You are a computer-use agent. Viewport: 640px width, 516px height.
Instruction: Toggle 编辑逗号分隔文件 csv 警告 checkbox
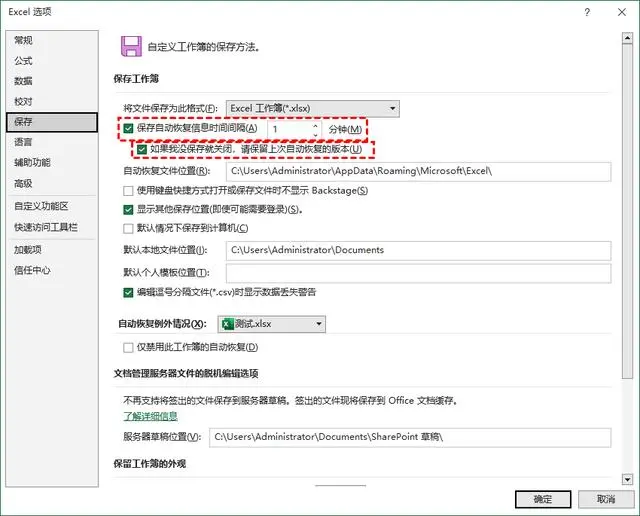click(128, 292)
